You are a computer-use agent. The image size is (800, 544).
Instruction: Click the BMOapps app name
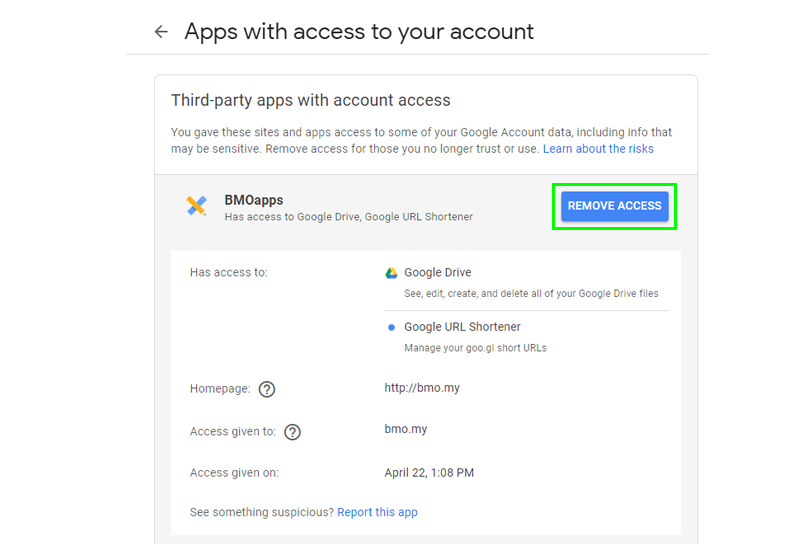254,200
